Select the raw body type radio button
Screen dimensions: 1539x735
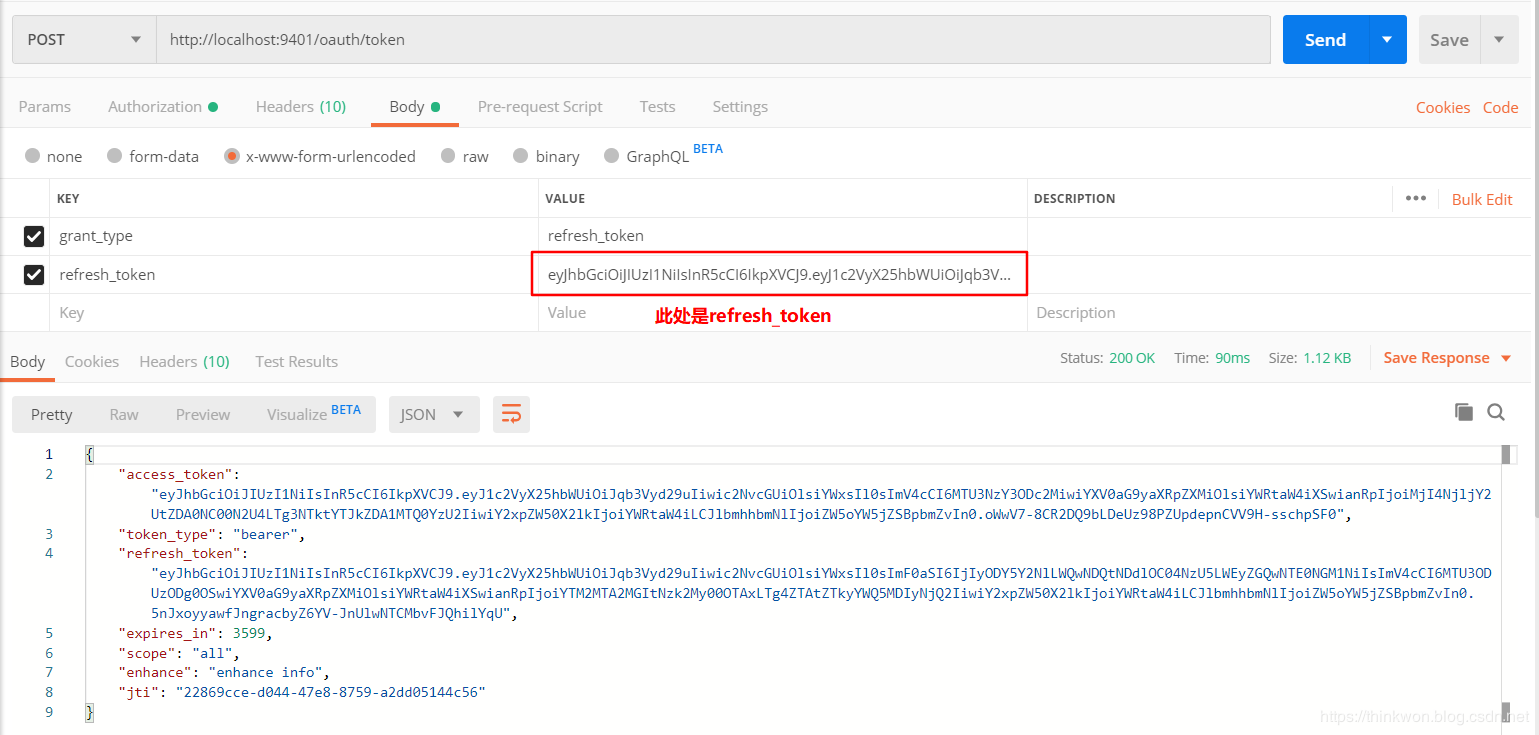448,156
